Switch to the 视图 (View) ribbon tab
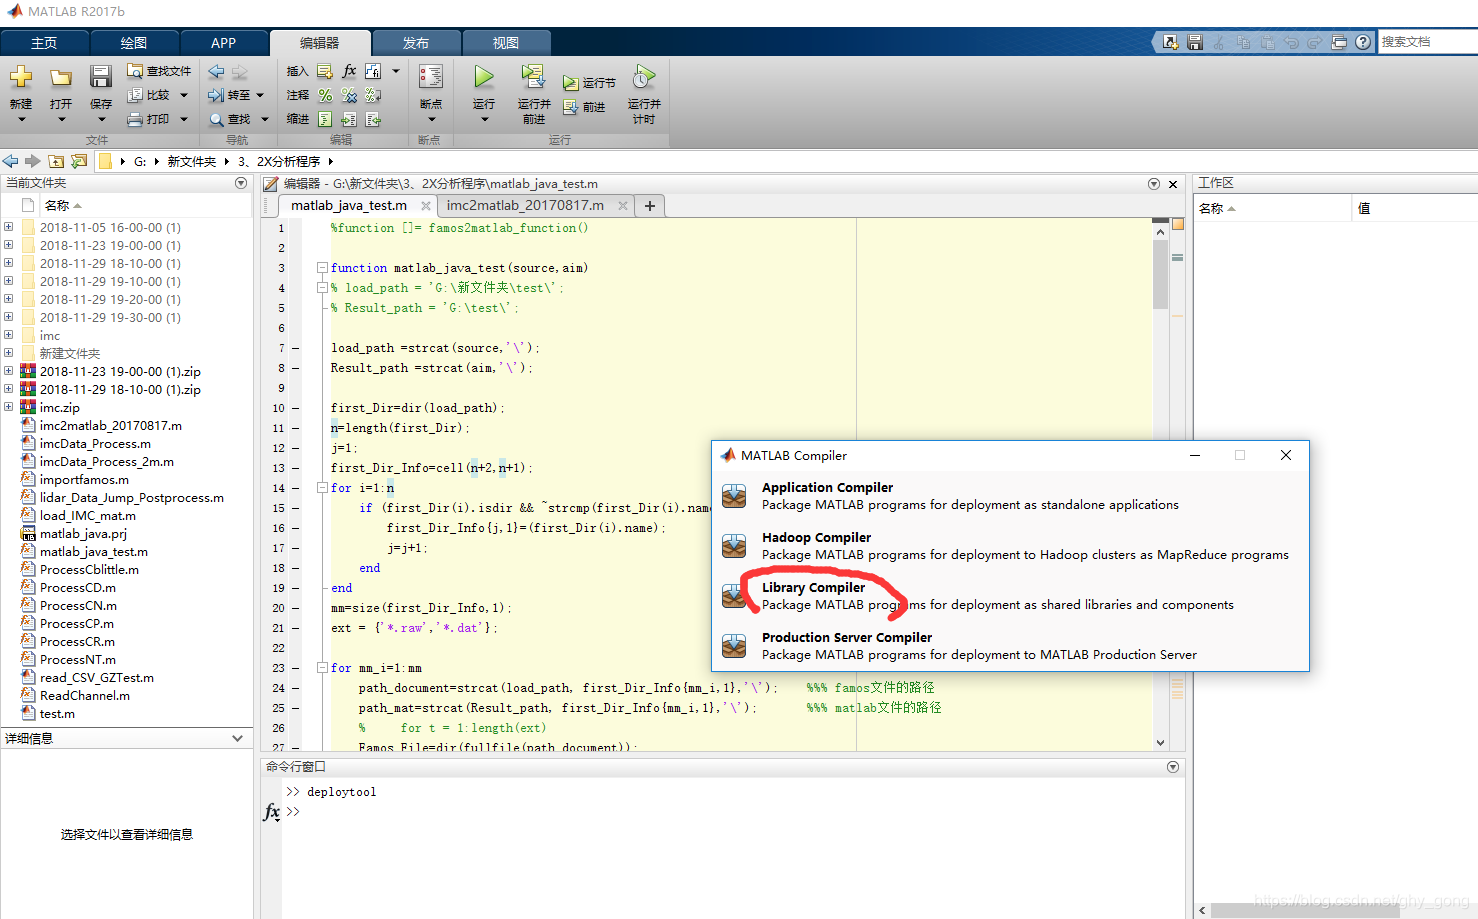Viewport: 1478px width, 919px height. coord(506,43)
